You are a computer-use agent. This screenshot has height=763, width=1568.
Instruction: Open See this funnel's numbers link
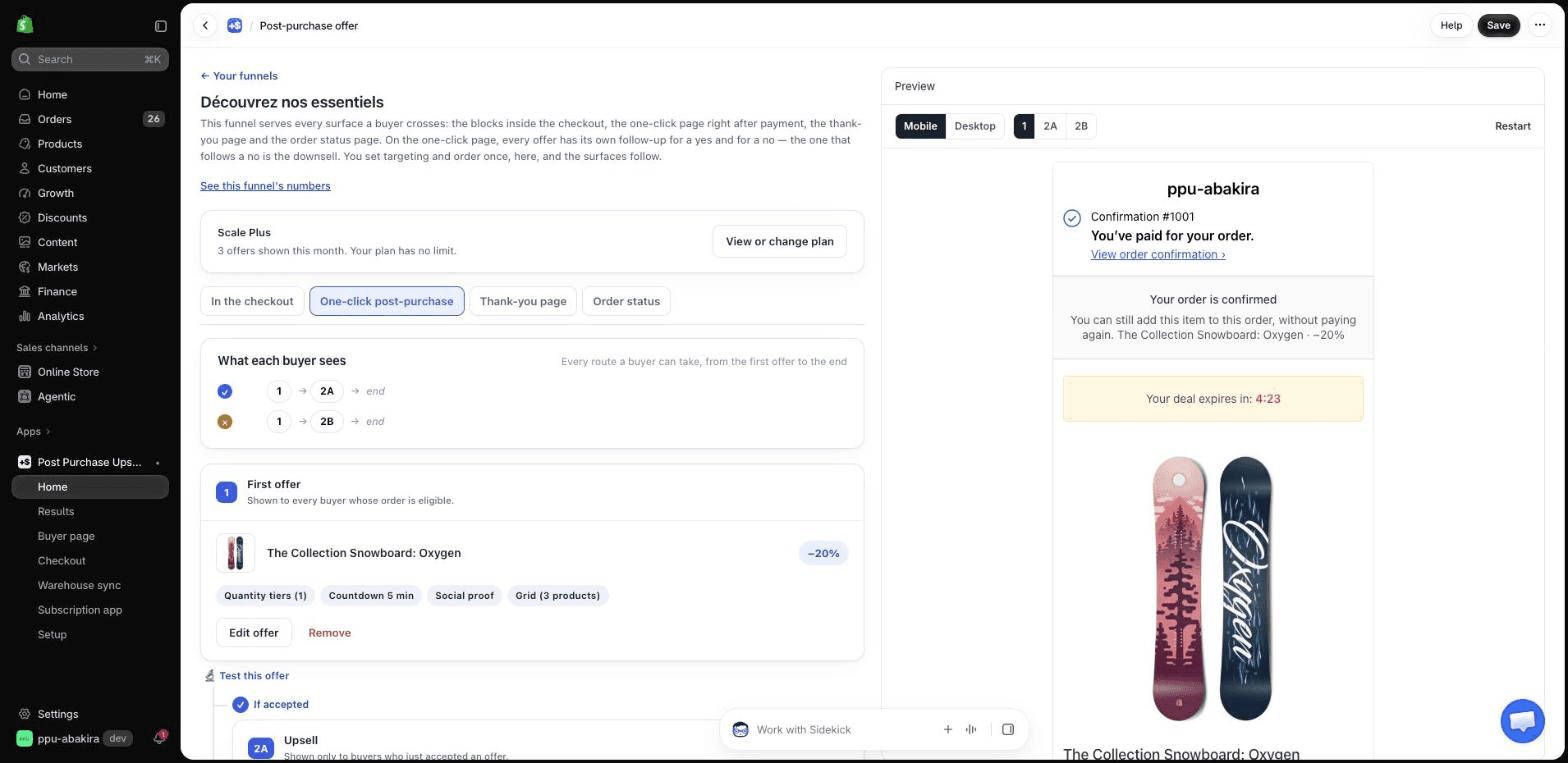click(265, 186)
